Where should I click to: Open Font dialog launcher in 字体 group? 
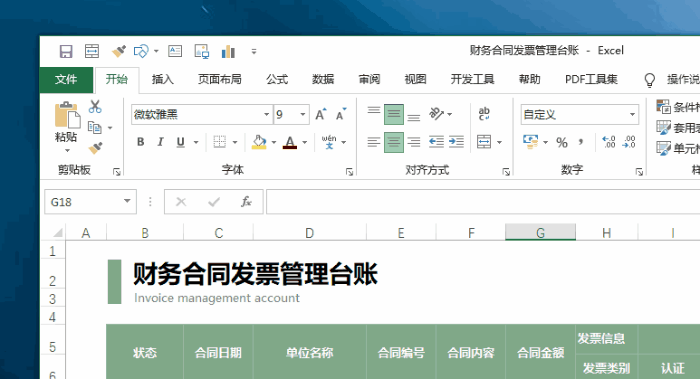(350, 172)
